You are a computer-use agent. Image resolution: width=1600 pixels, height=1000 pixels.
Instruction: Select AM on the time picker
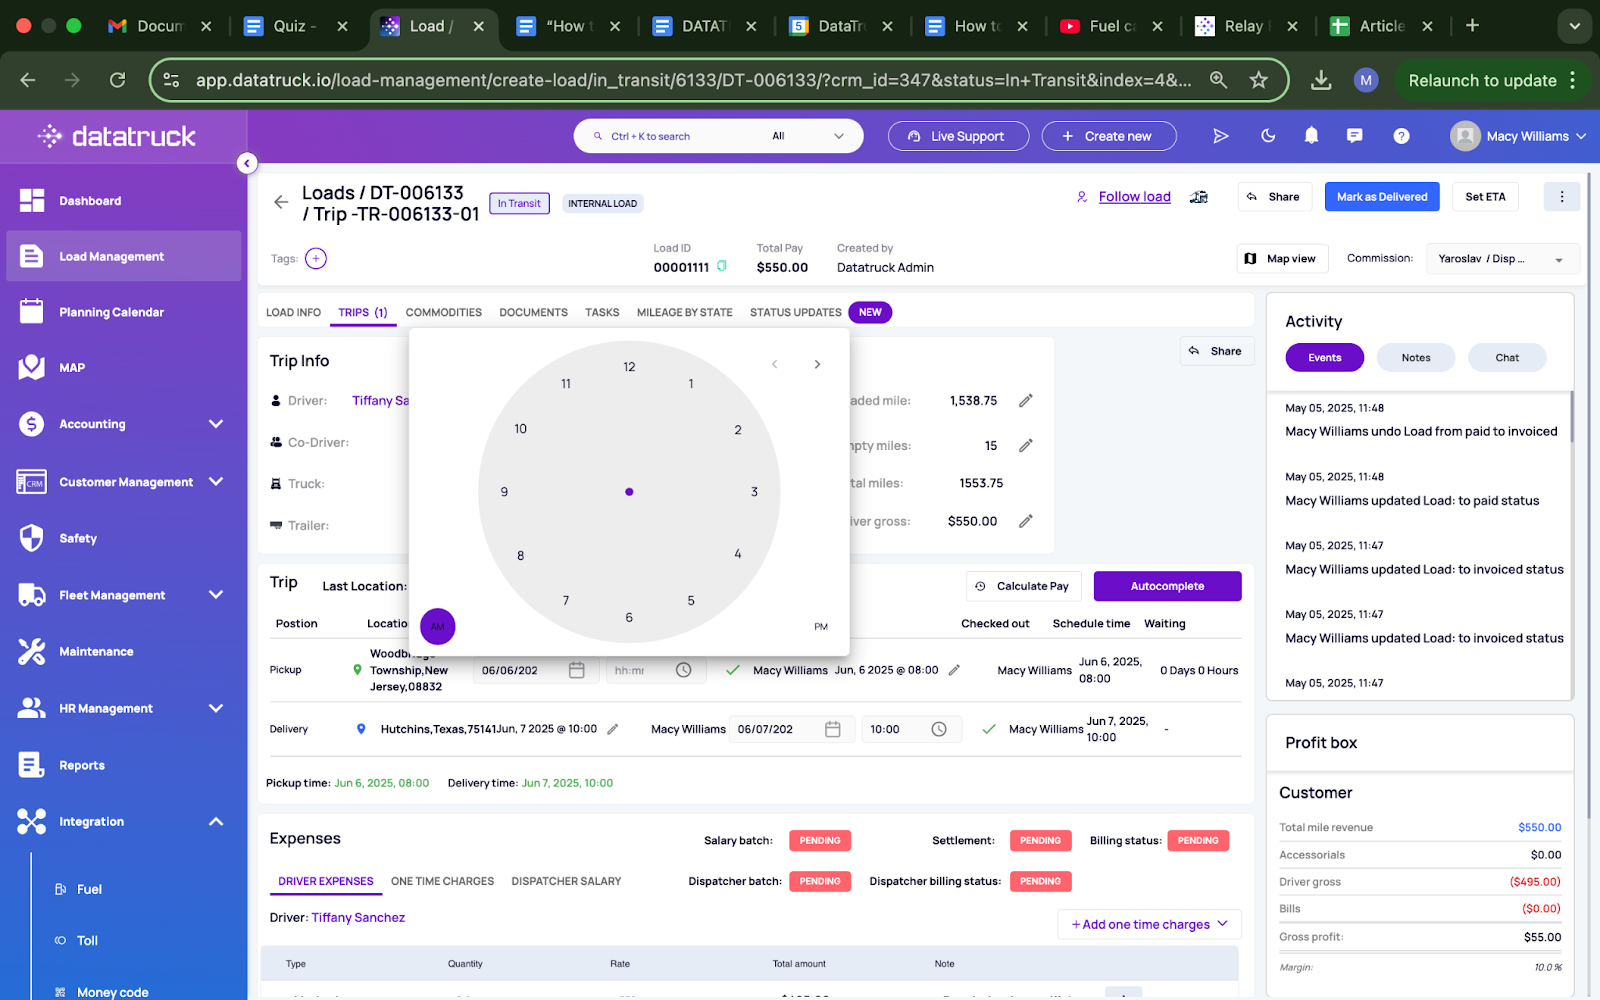[x=438, y=627]
